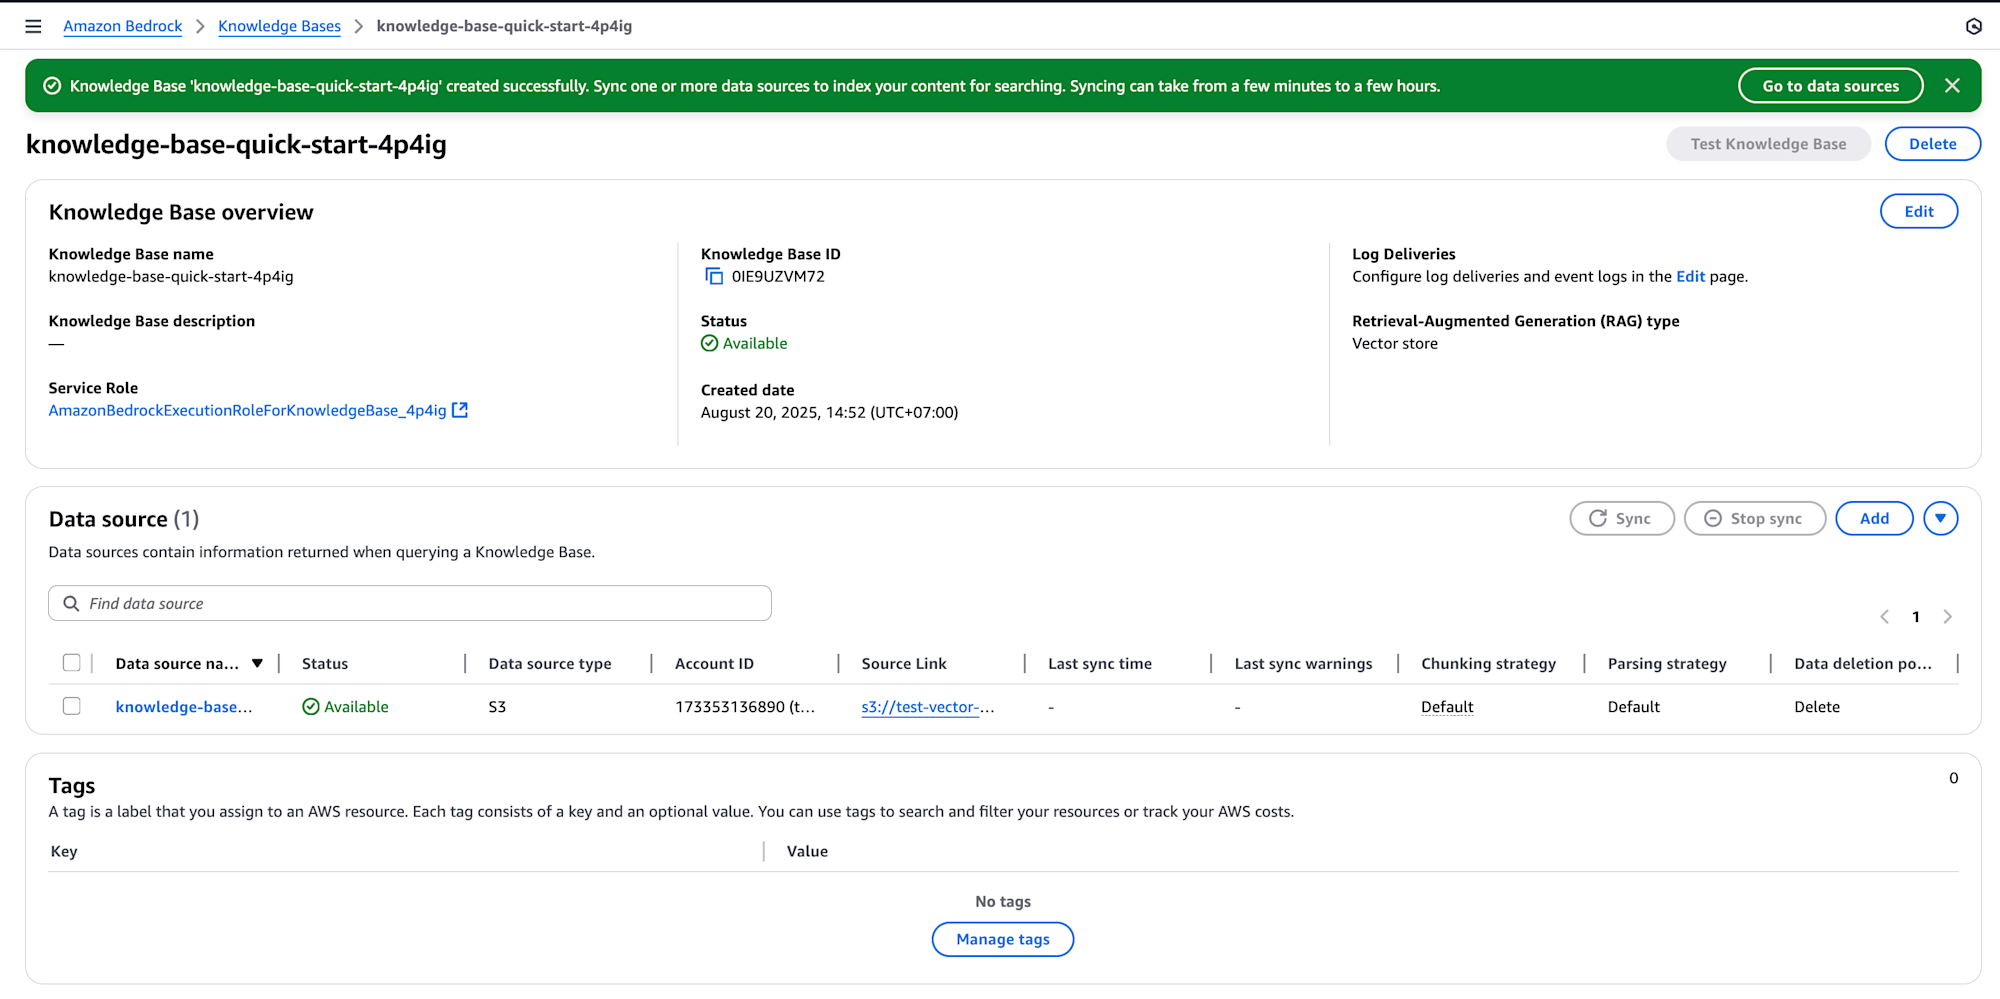Viewport: 2000px width, 999px height.
Task: Click the Last sync warnings column header
Action: pos(1303,664)
